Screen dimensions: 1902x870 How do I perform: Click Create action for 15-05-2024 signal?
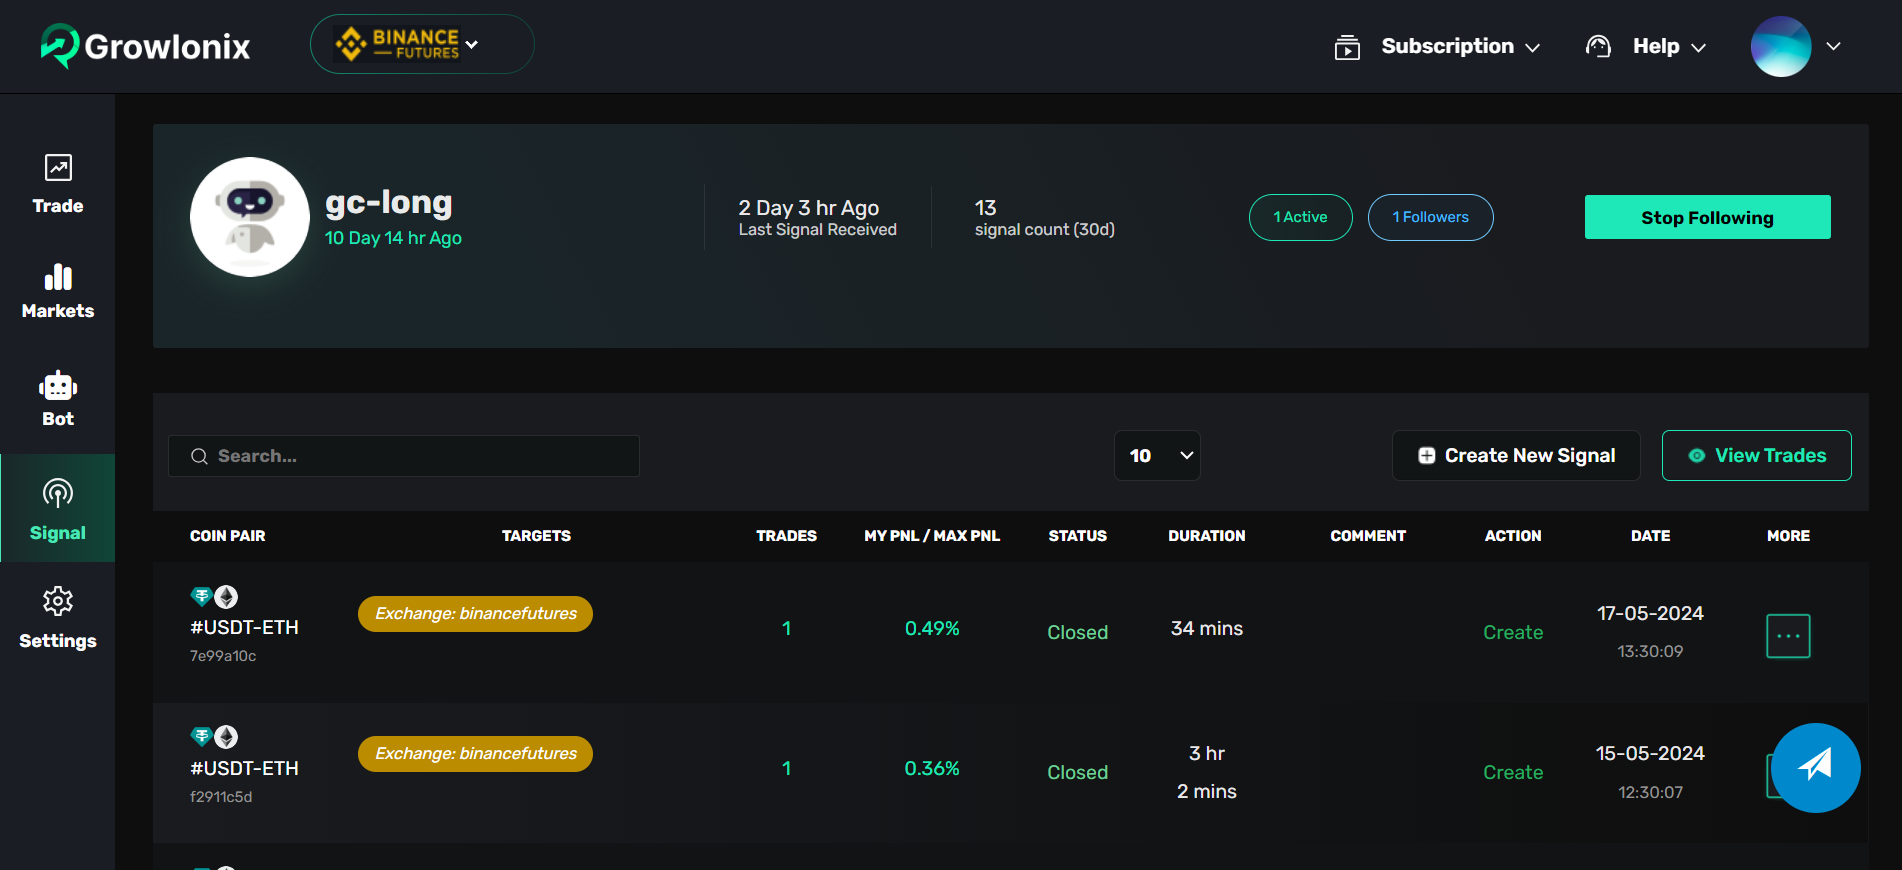click(x=1512, y=772)
